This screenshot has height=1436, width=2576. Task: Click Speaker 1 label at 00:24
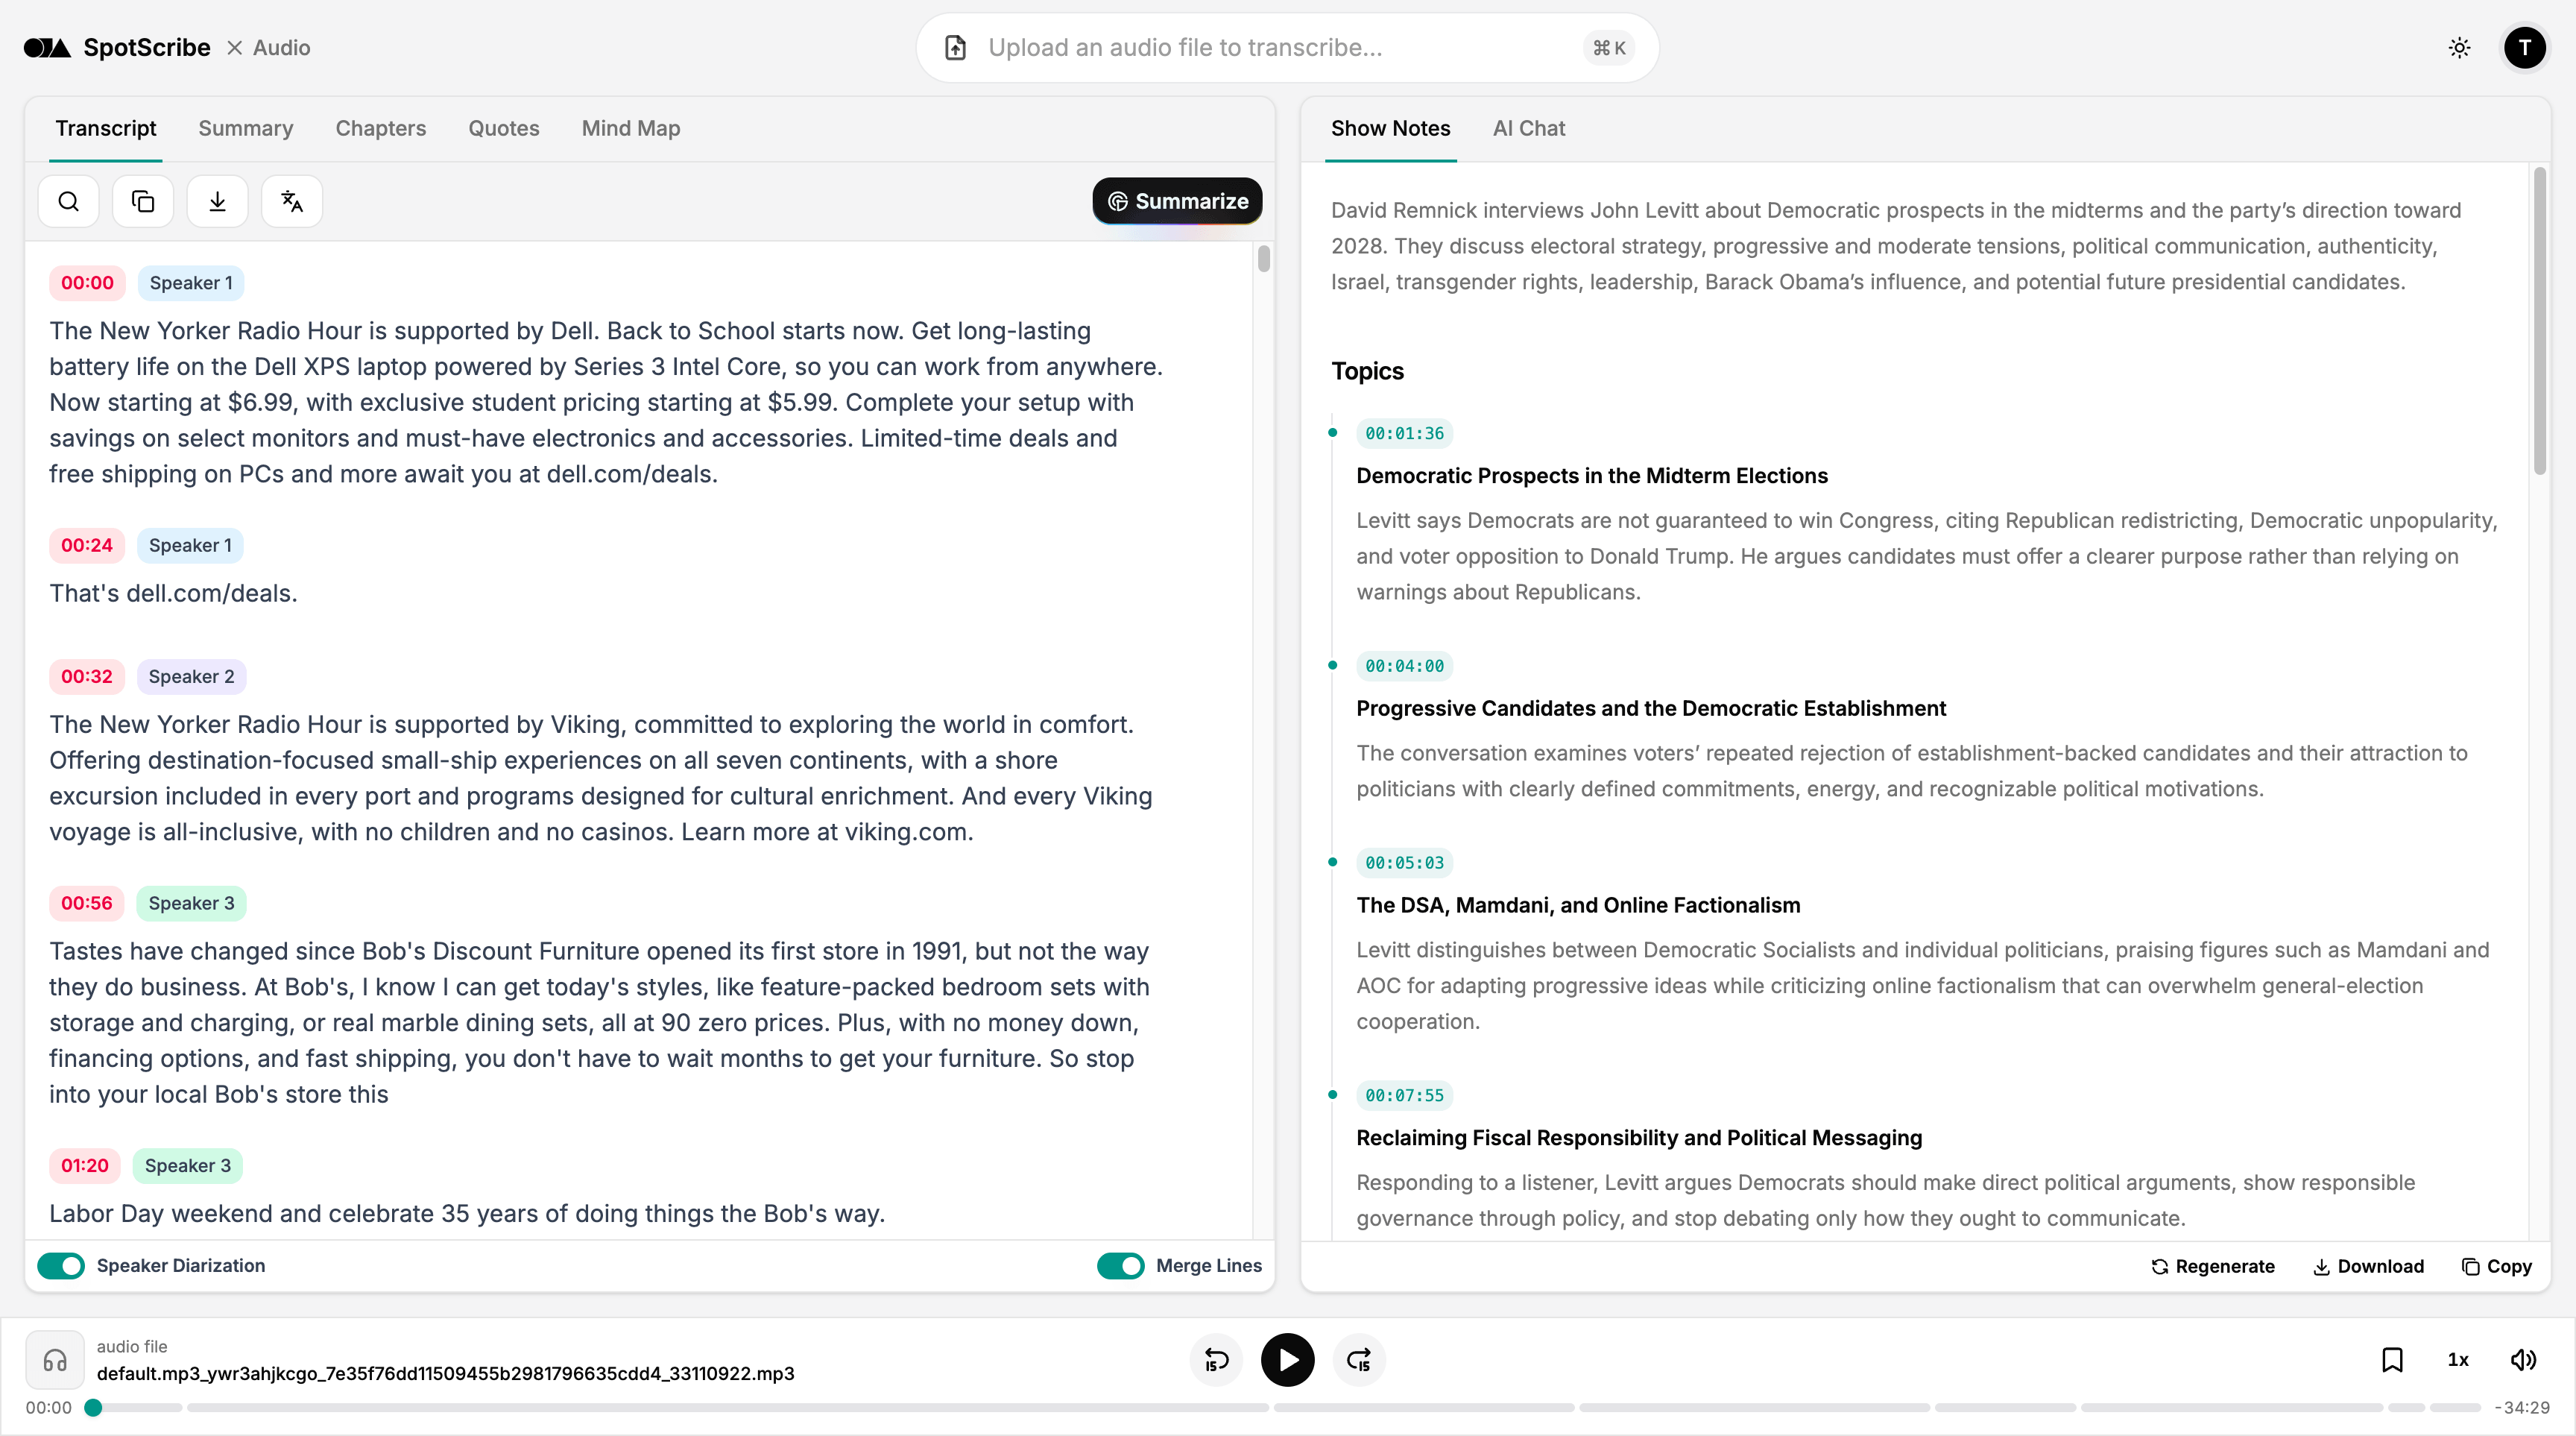pyautogui.click(x=190, y=545)
